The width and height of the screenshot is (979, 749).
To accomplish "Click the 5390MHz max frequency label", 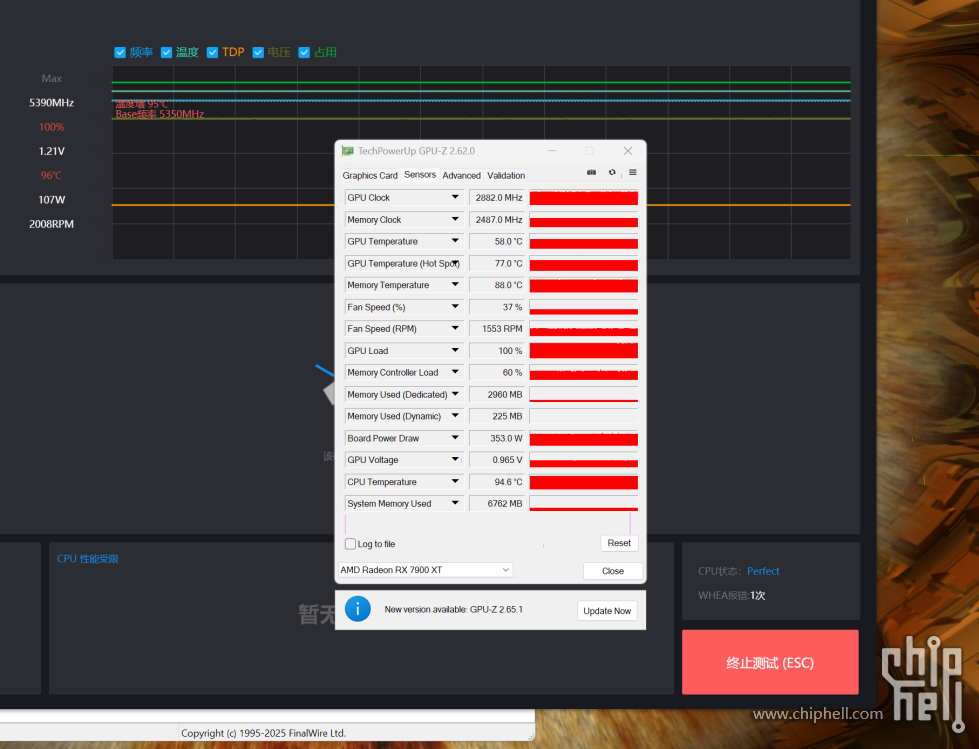I will click(51, 102).
